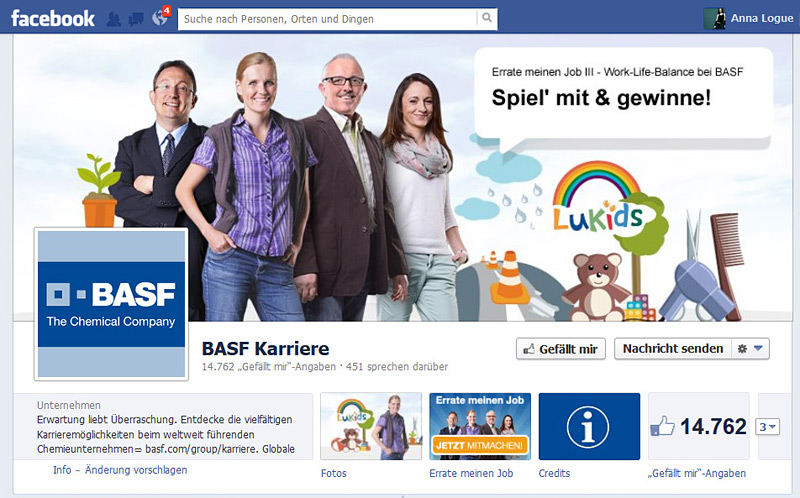Viewport: 800px width, 498px height.
Task: Click the search magnifier icon
Action: 487,18
